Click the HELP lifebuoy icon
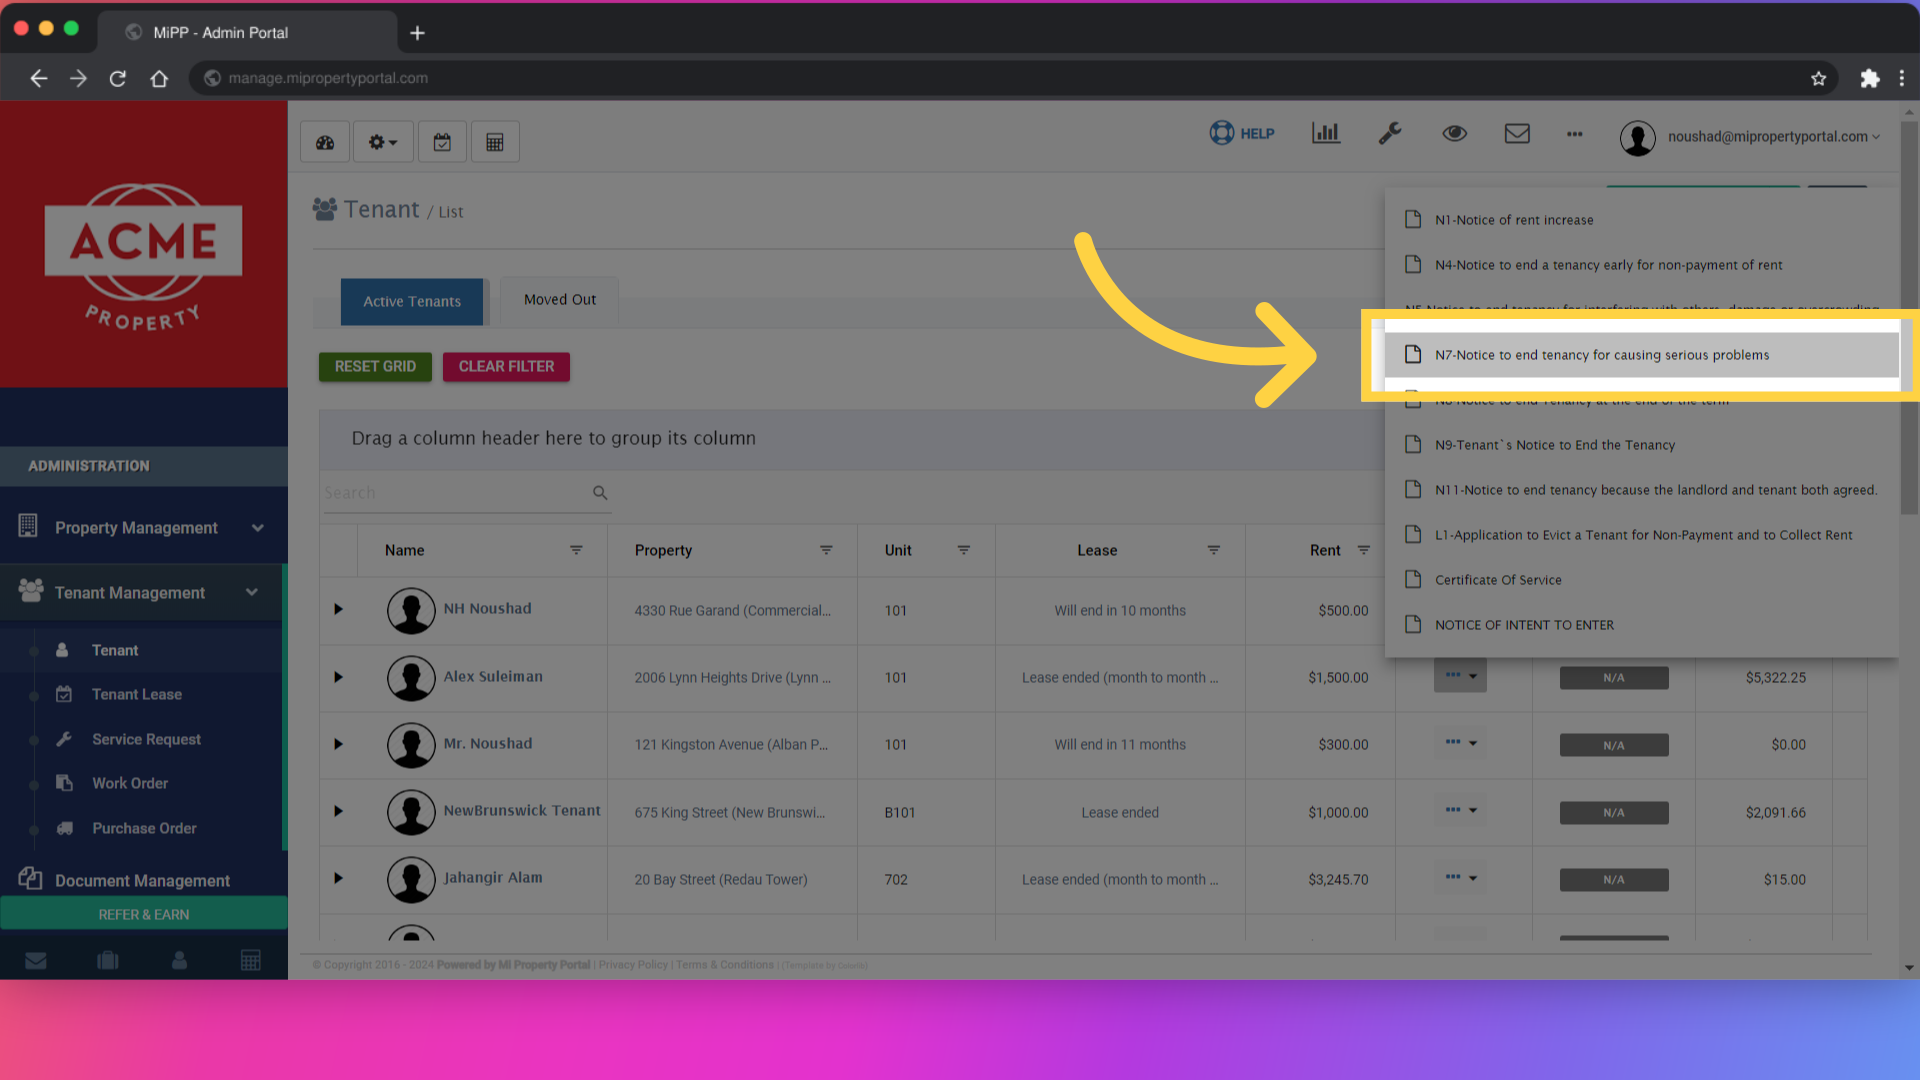Image resolution: width=1920 pixels, height=1080 pixels. pos(1222,133)
